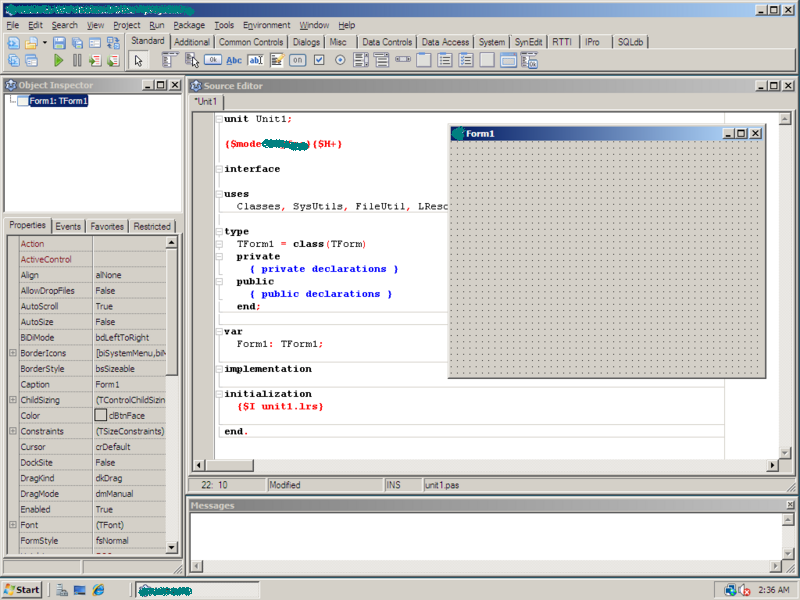Image resolution: width=800 pixels, height=600 pixels.
Task: Select the TCheckBox palette component
Action: (x=319, y=60)
